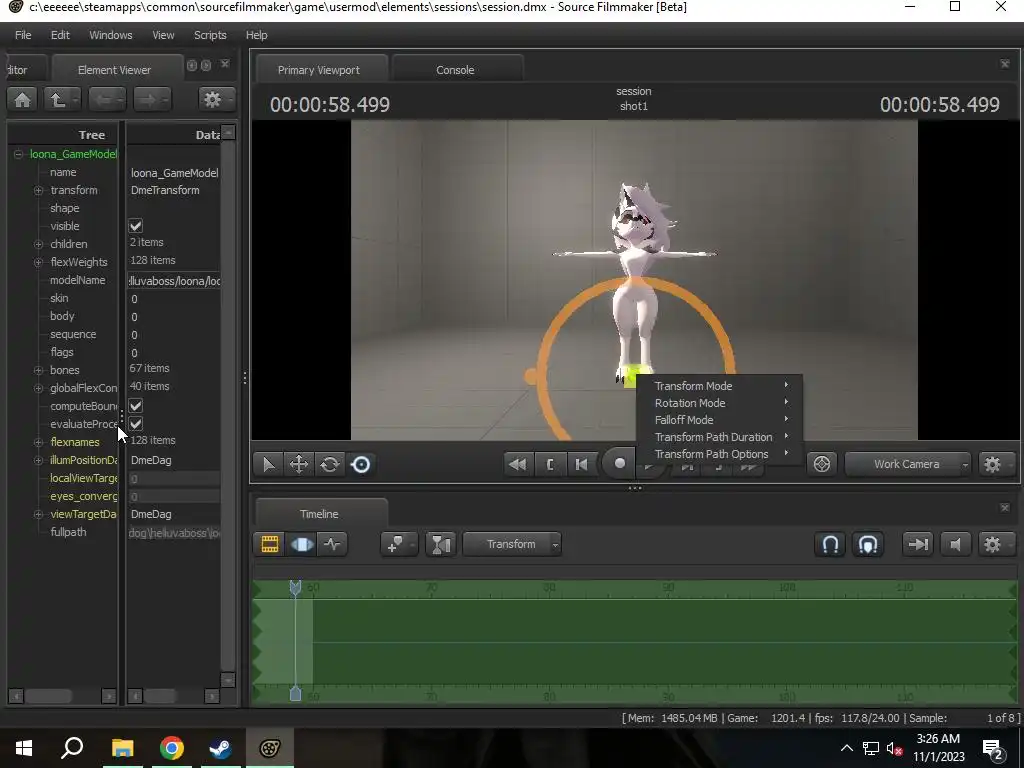Activate the move manipulator tool
Screen dimensions: 1024x768
pos(299,464)
